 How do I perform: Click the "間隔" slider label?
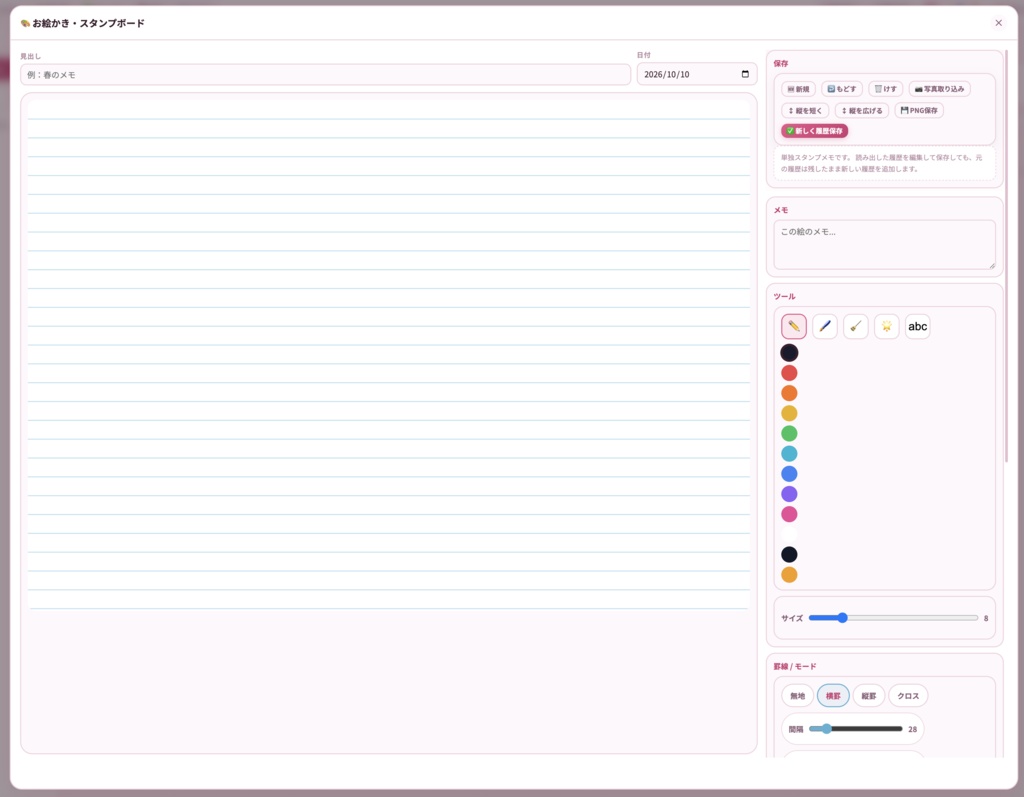point(796,729)
